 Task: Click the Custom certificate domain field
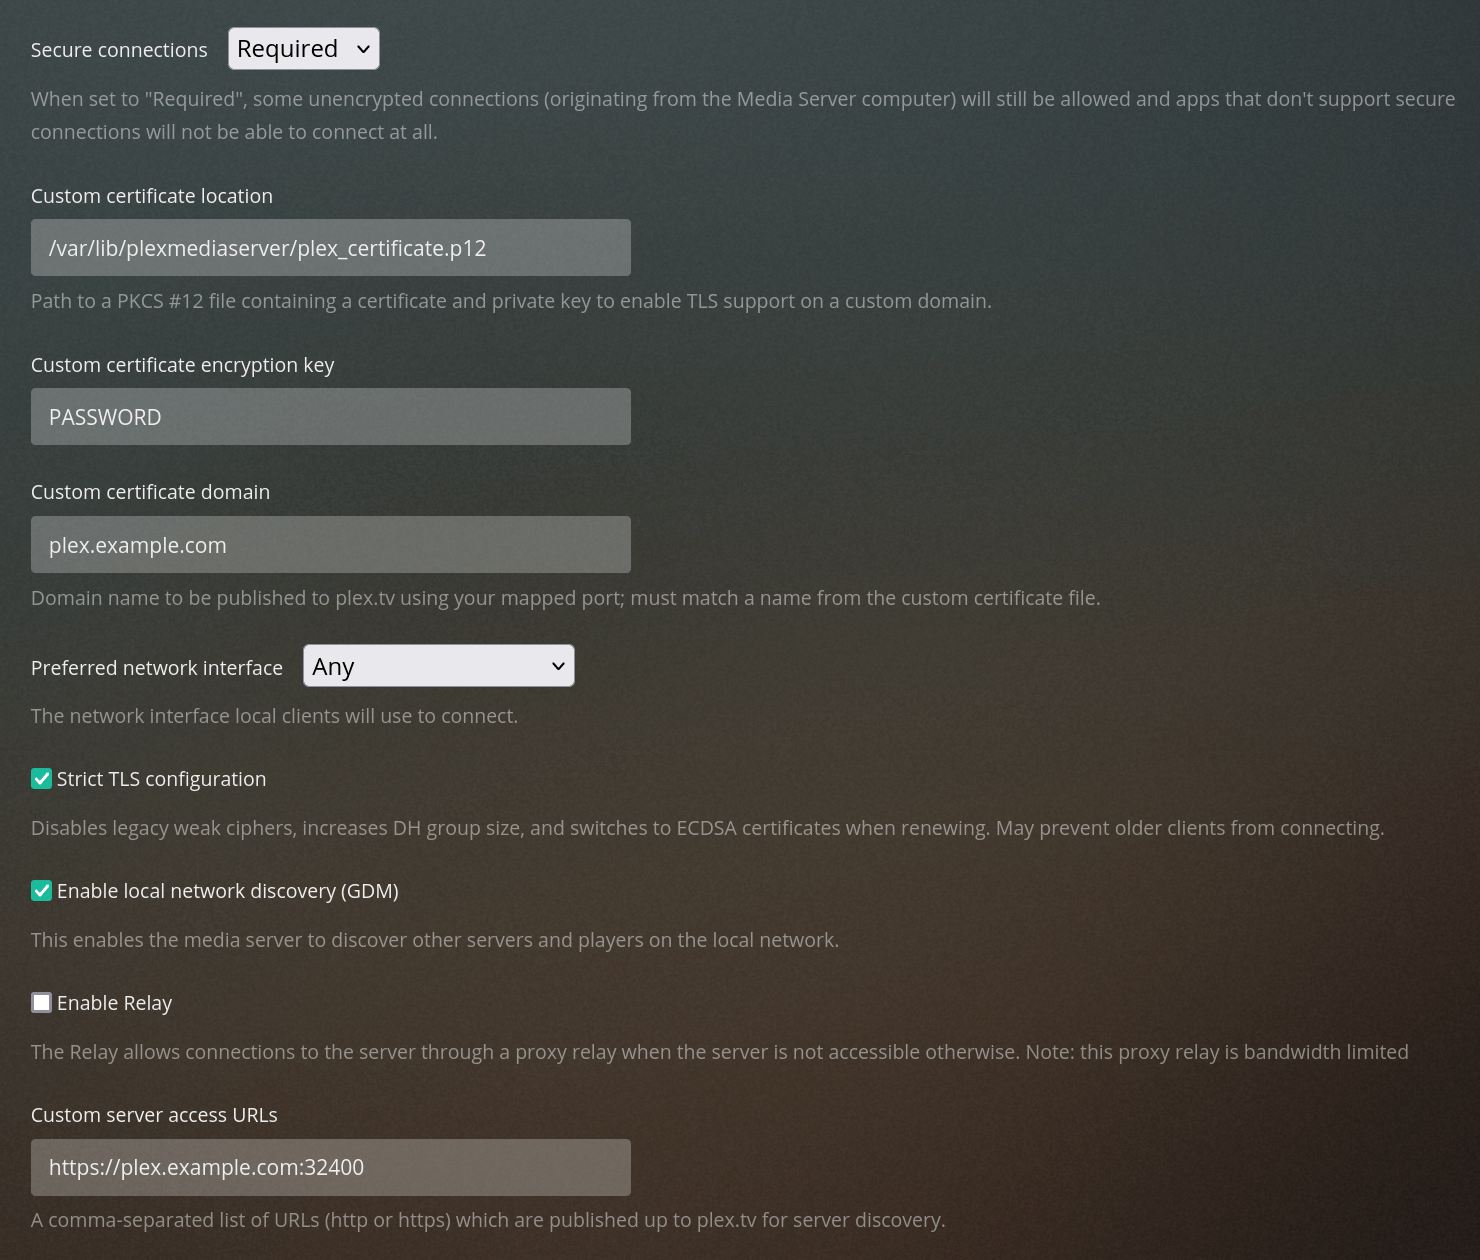click(330, 544)
